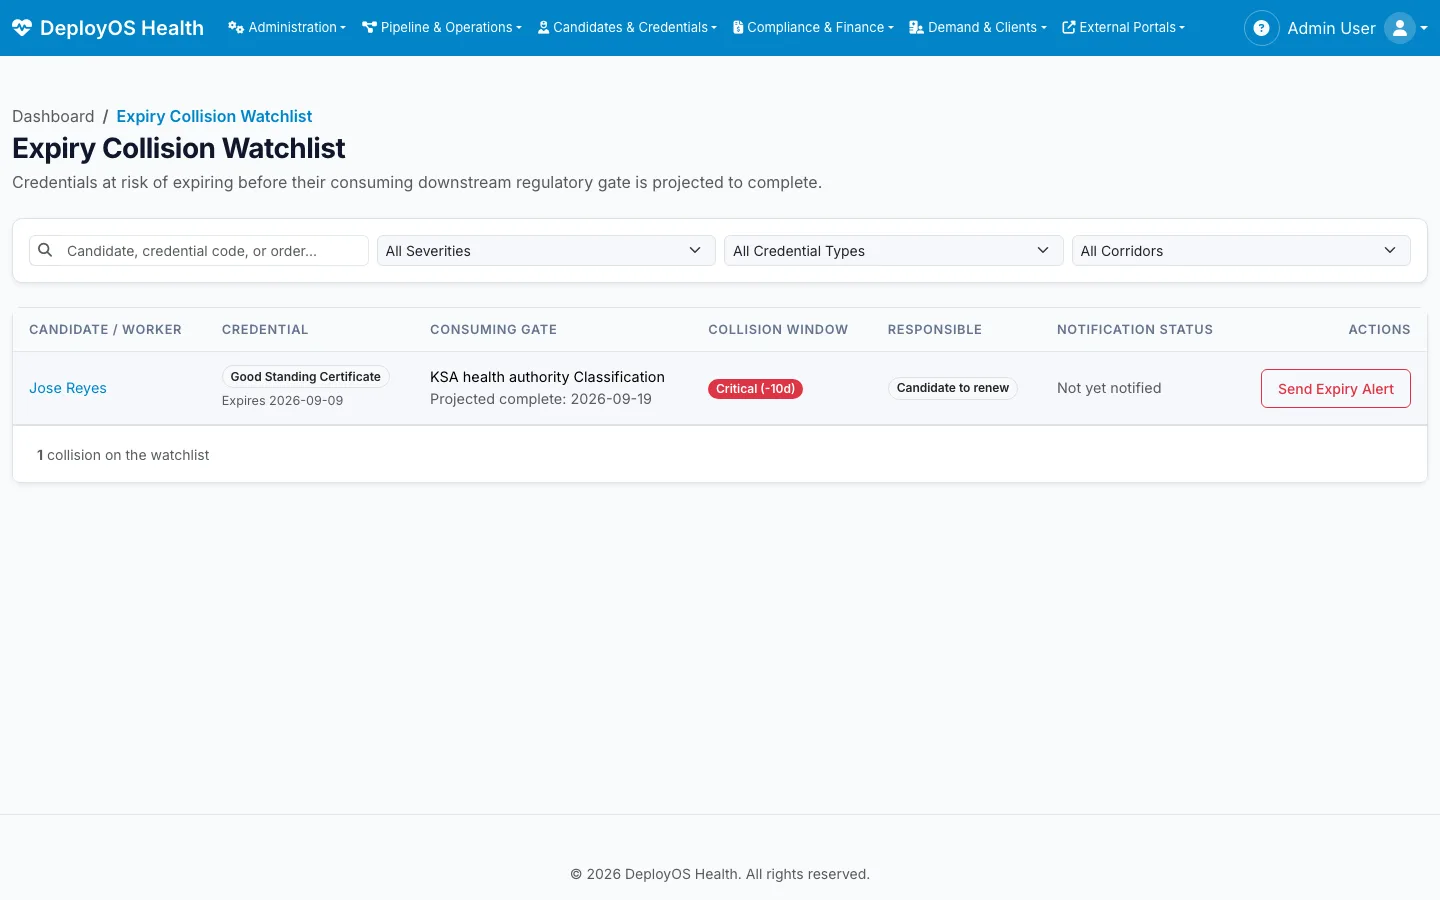Go to Dashboard breadcrumb
Image resolution: width=1440 pixels, height=900 pixels.
53,116
